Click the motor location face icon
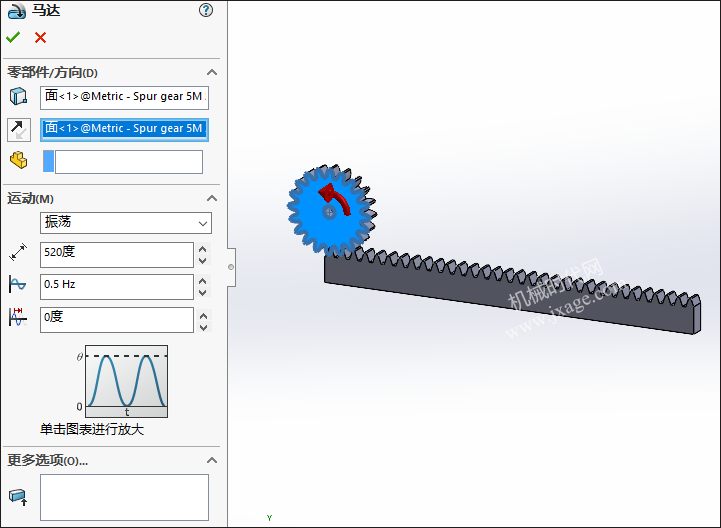This screenshot has width=721, height=528. [18, 97]
